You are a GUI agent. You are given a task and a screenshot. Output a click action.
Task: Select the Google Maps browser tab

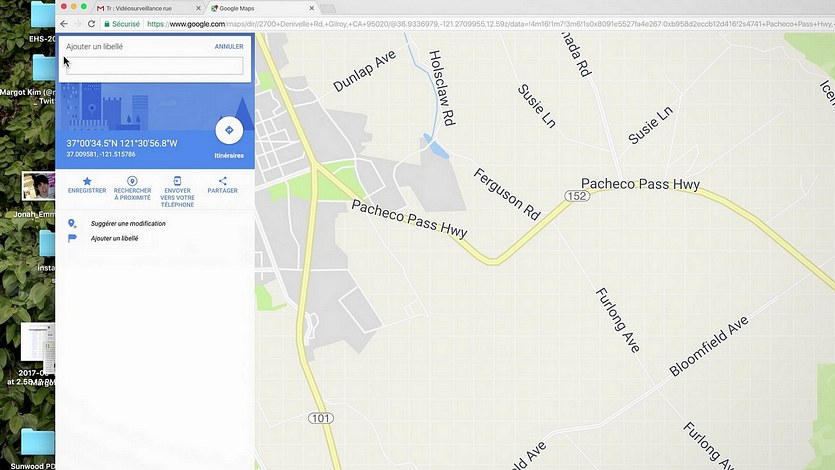(259, 9)
